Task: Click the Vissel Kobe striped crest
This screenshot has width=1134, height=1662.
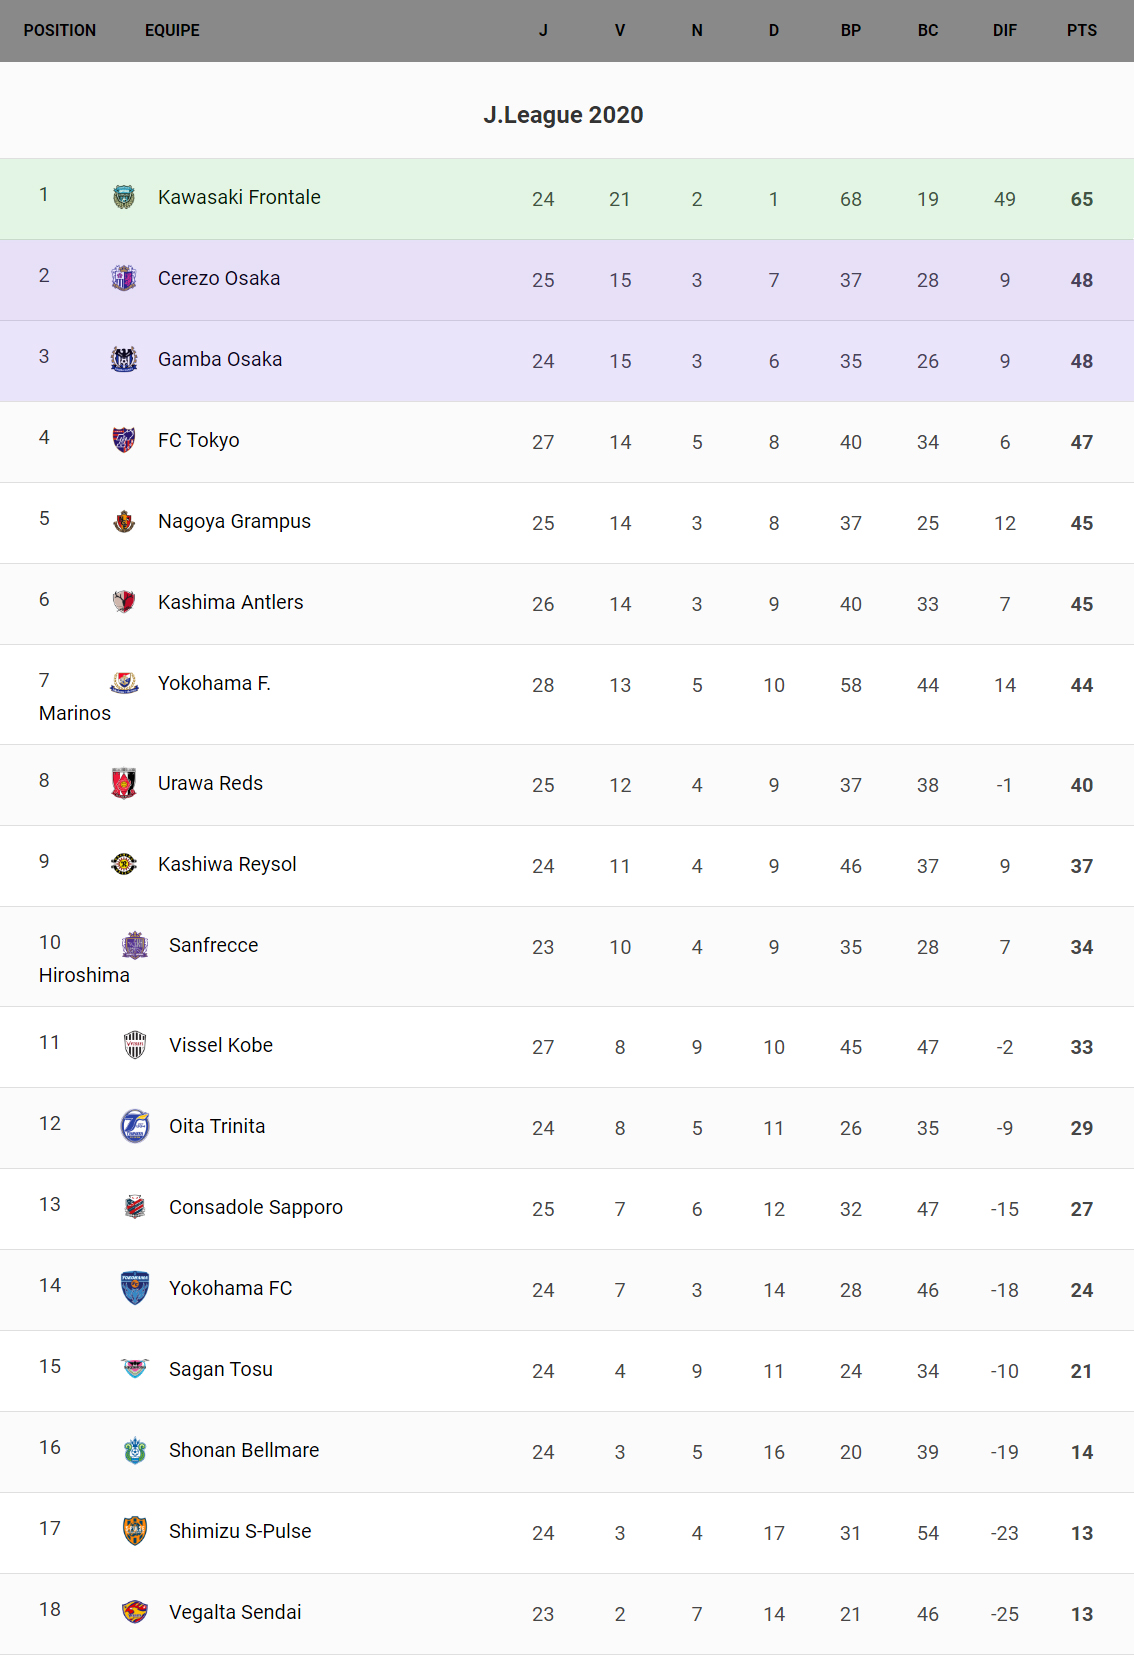Action: point(135,1045)
